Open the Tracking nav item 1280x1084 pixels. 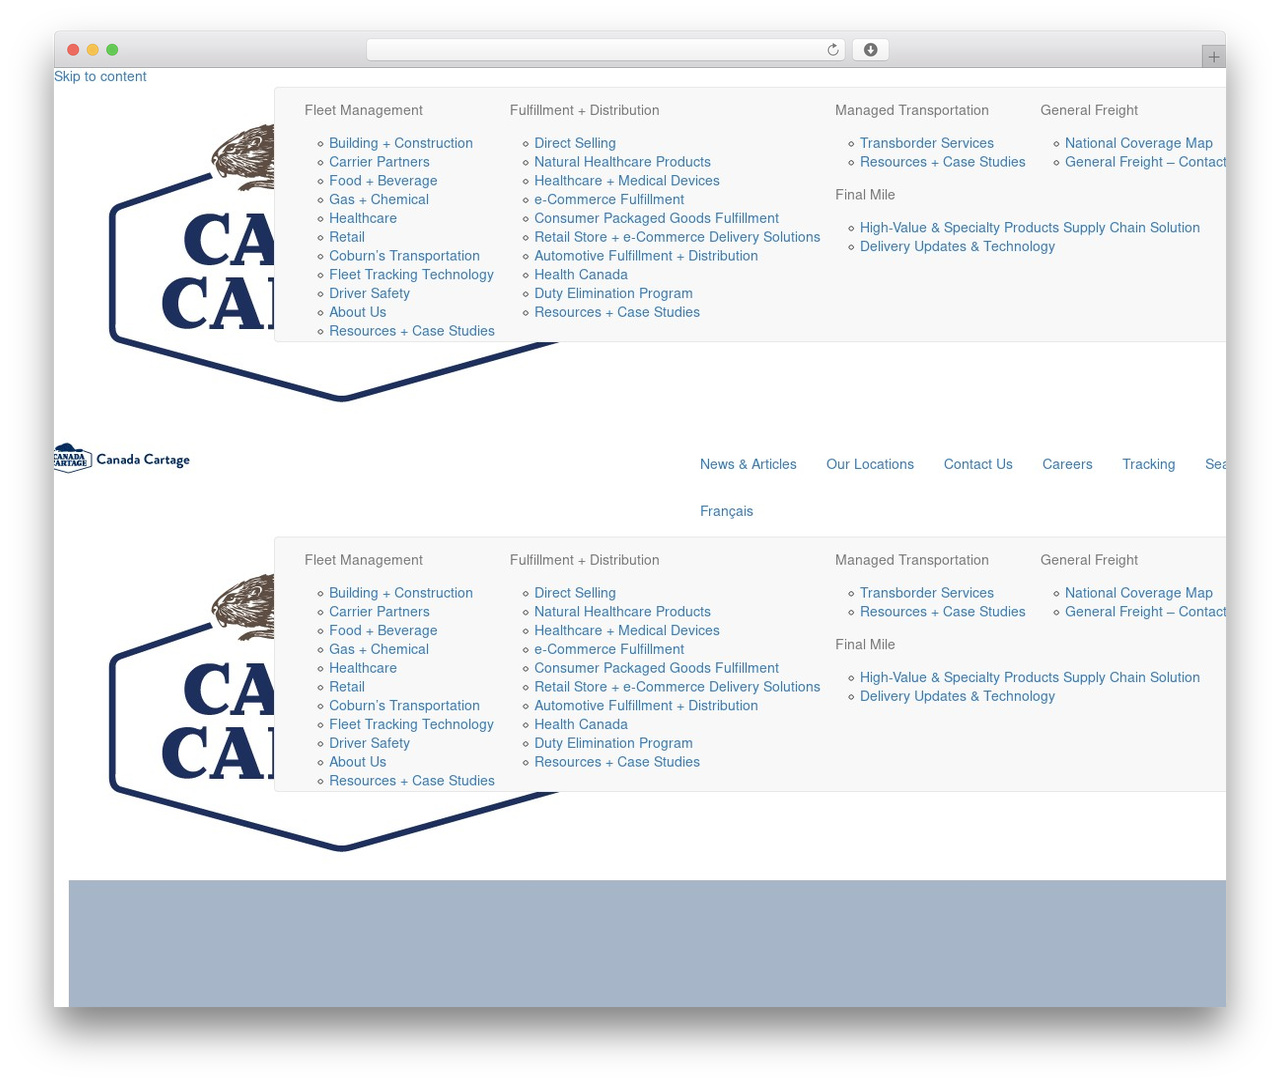pyautogui.click(x=1148, y=464)
